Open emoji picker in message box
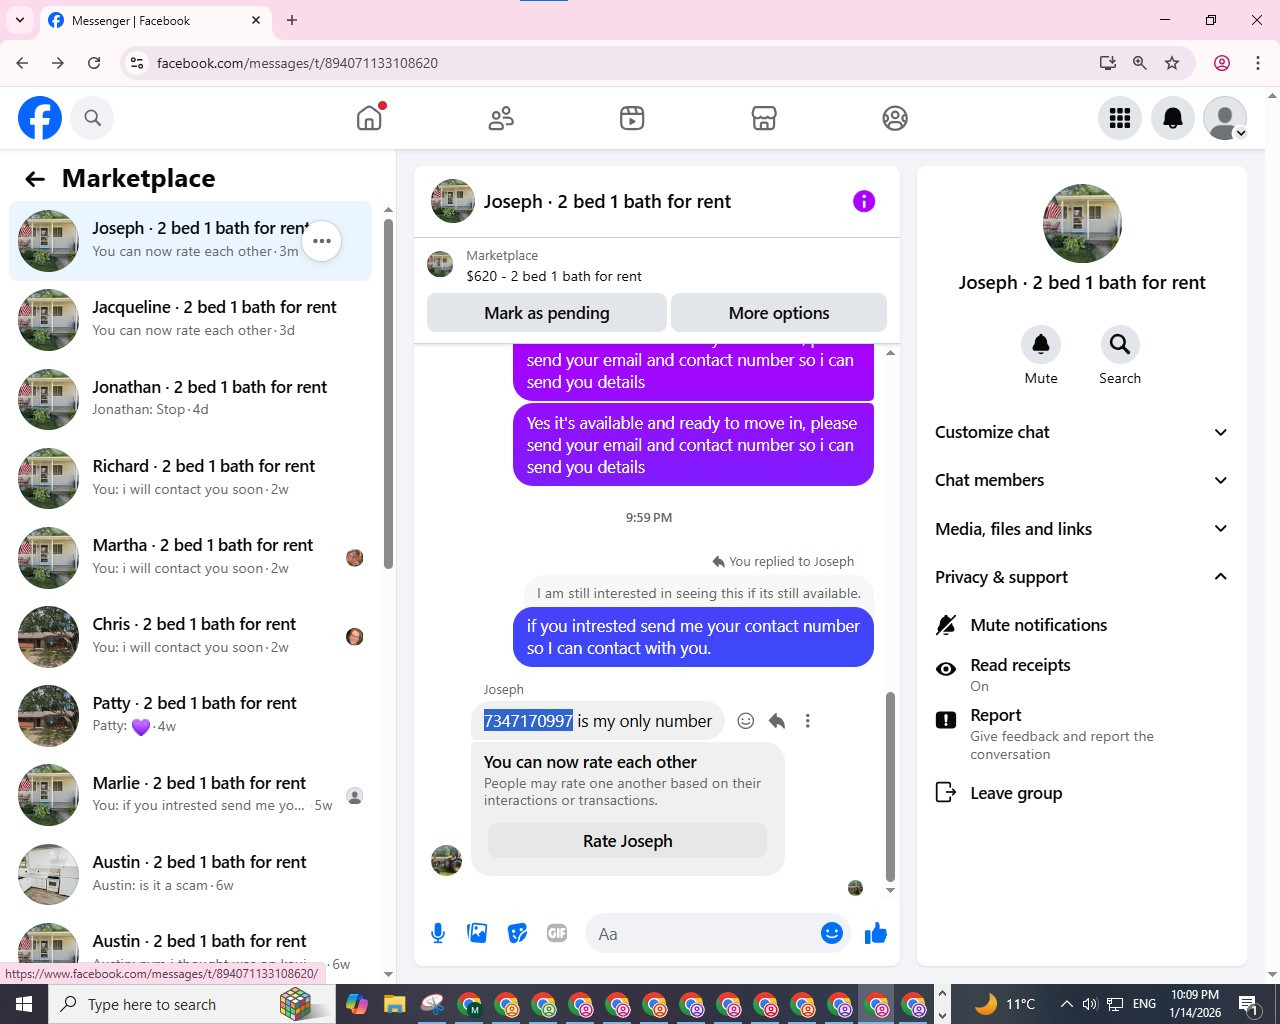Image resolution: width=1280 pixels, height=1024 pixels. tap(832, 933)
